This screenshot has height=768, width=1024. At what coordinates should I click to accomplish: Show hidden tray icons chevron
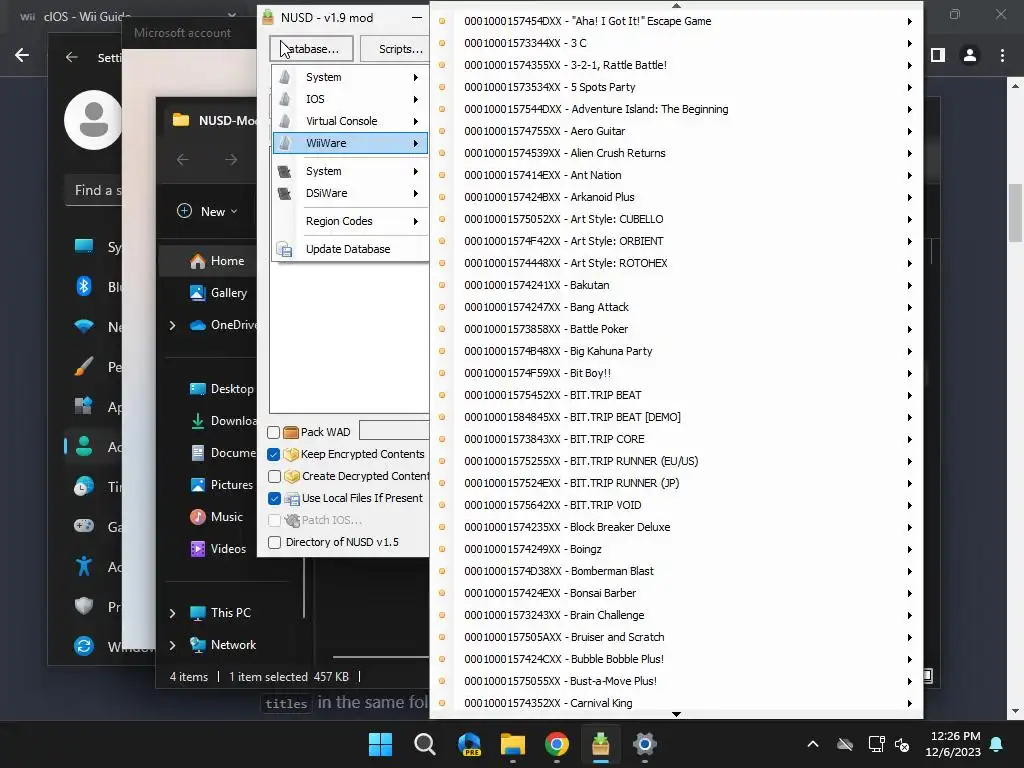pyautogui.click(x=813, y=744)
